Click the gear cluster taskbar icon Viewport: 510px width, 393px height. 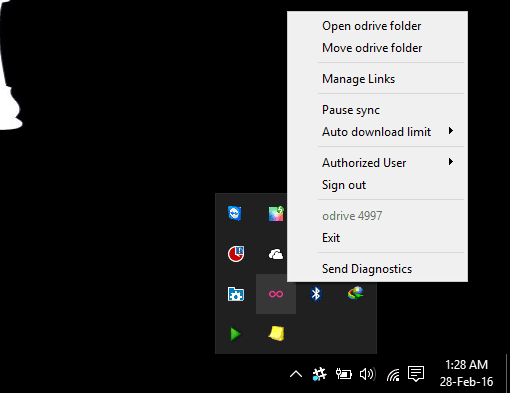[319, 374]
